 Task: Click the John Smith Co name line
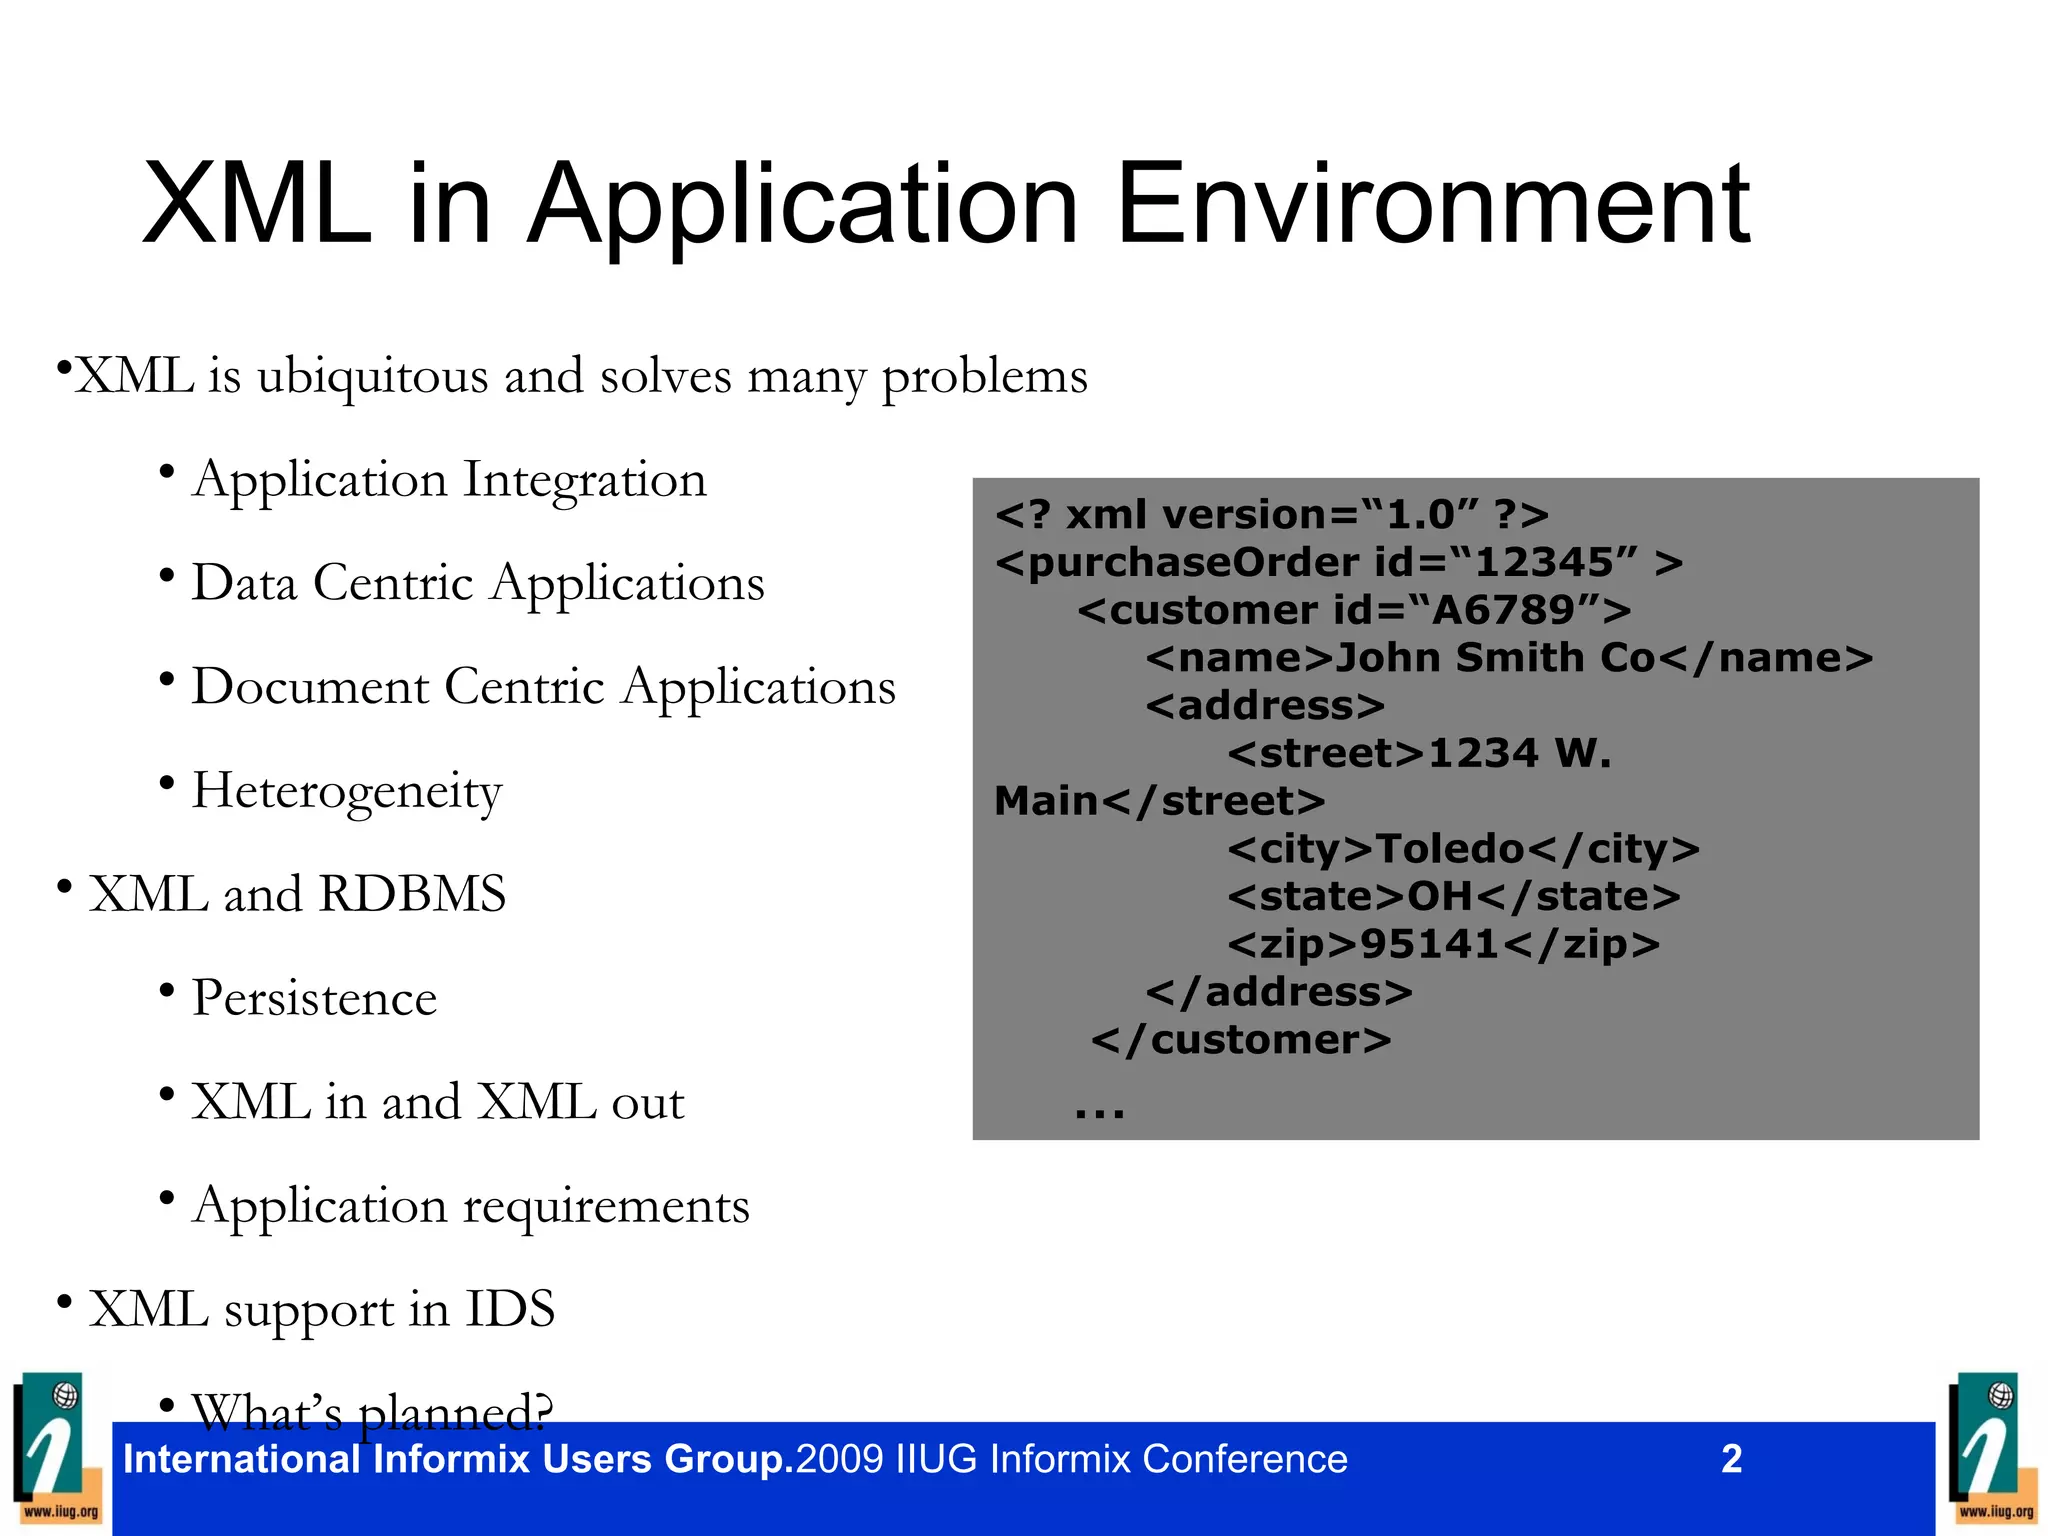(1508, 658)
